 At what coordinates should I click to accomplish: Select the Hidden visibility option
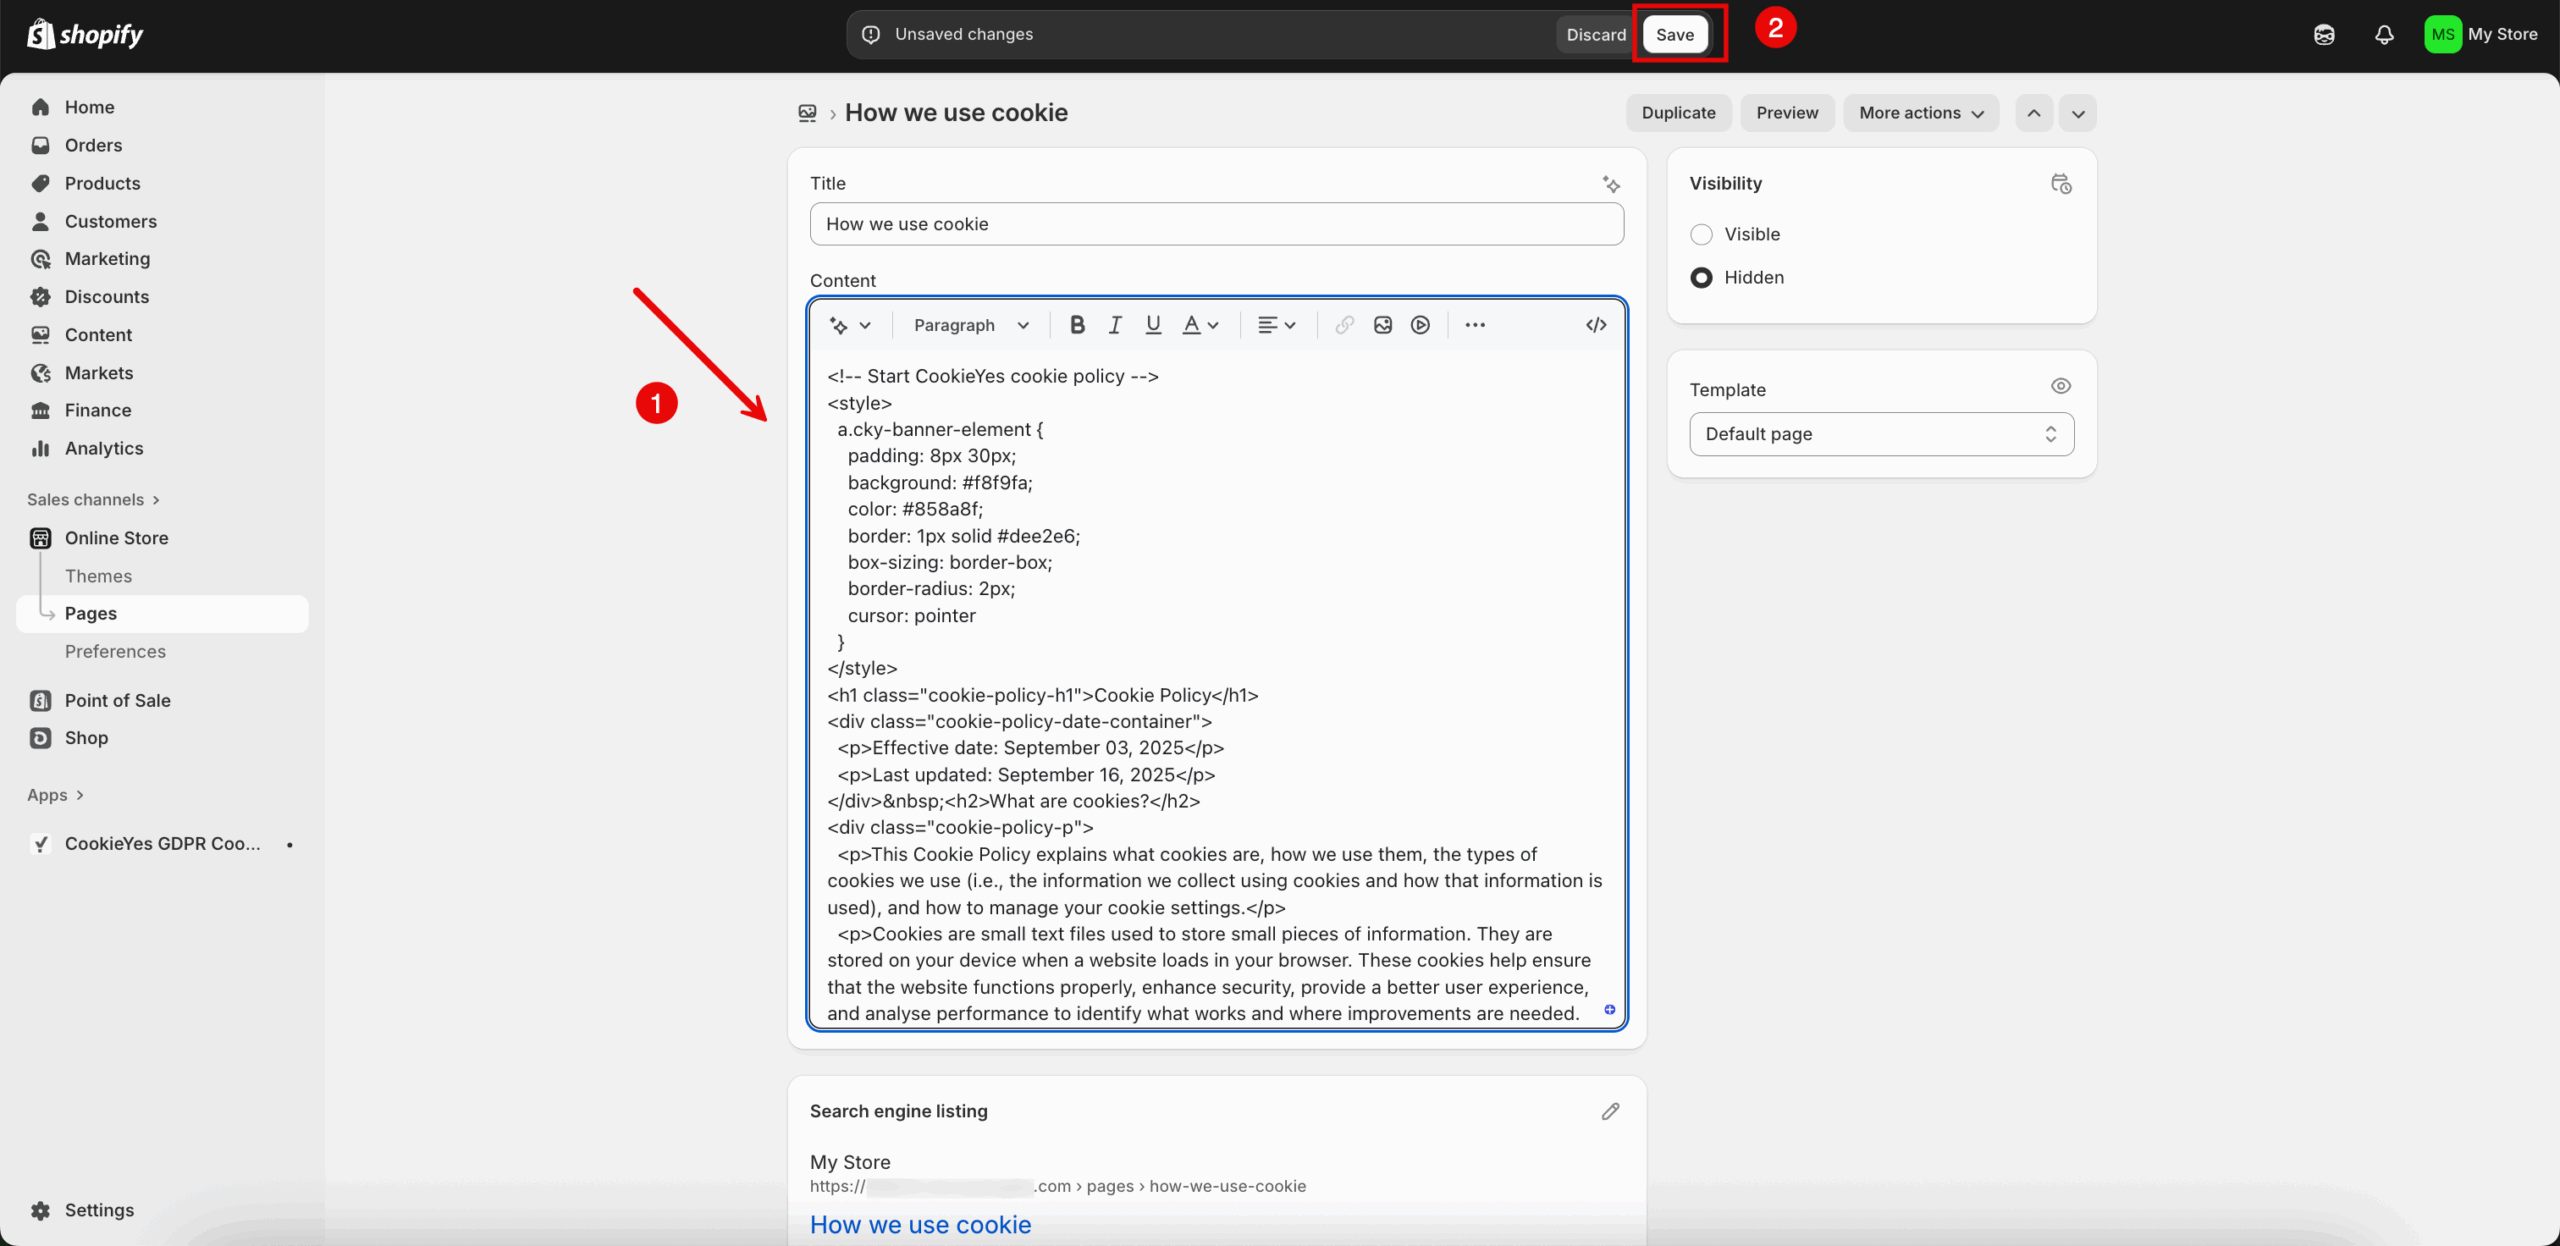1701,277
